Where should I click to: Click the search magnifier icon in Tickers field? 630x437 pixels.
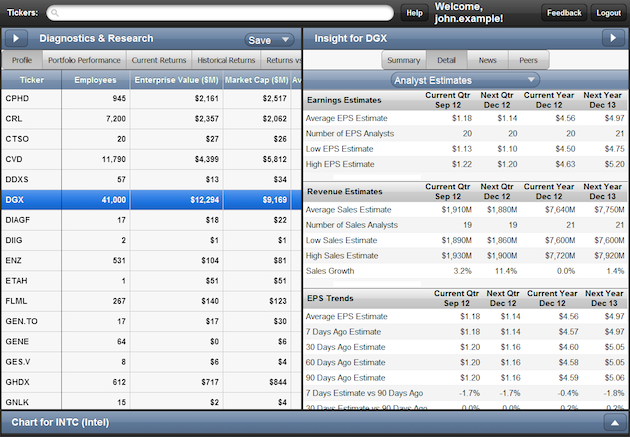[55, 13]
